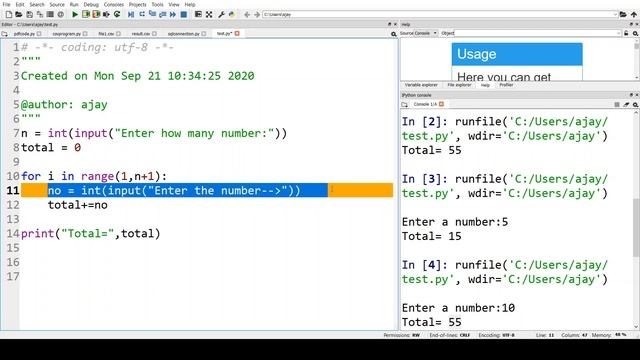
Task: Click the debugger Step icon
Action: 142,15
